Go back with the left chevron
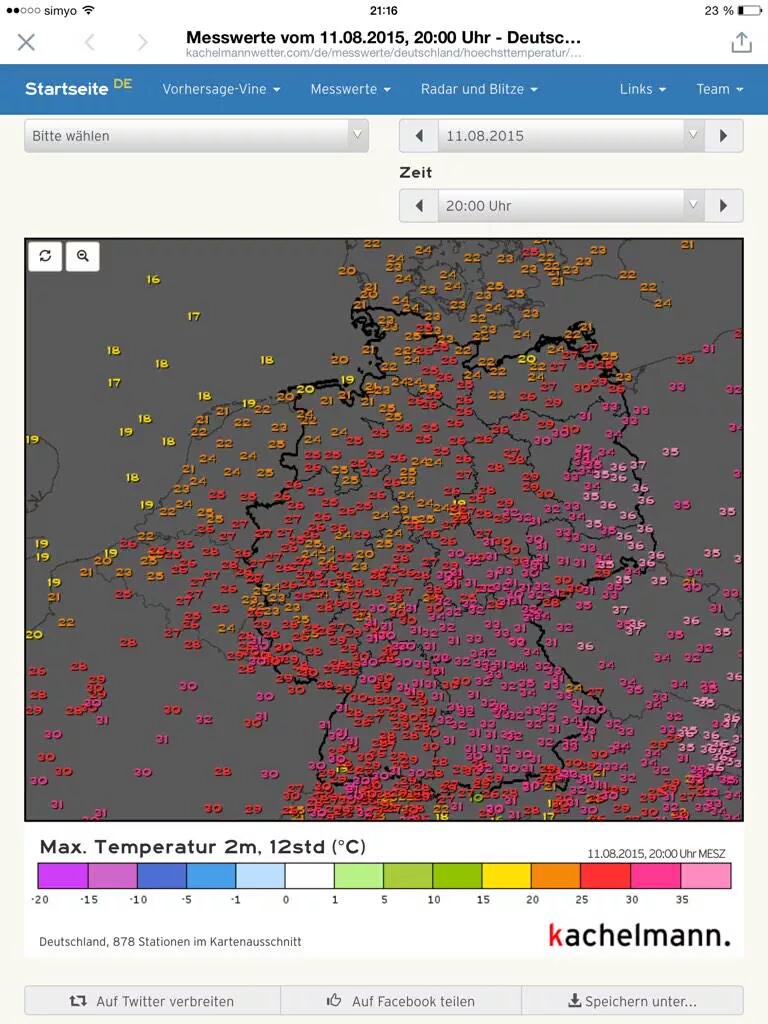This screenshot has width=768, height=1024. (90, 42)
